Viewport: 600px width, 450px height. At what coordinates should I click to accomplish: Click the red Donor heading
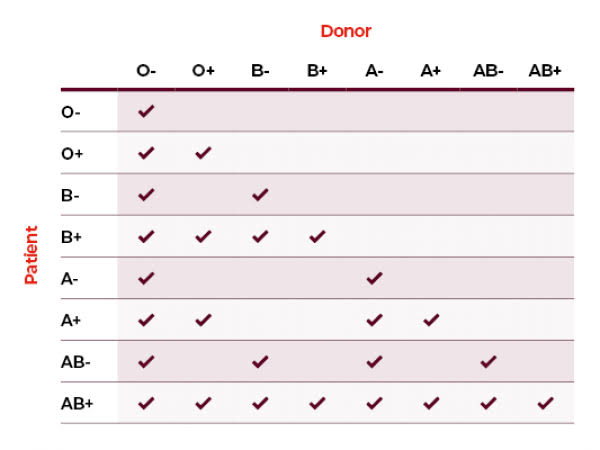pyautogui.click(x=346, y=31)
